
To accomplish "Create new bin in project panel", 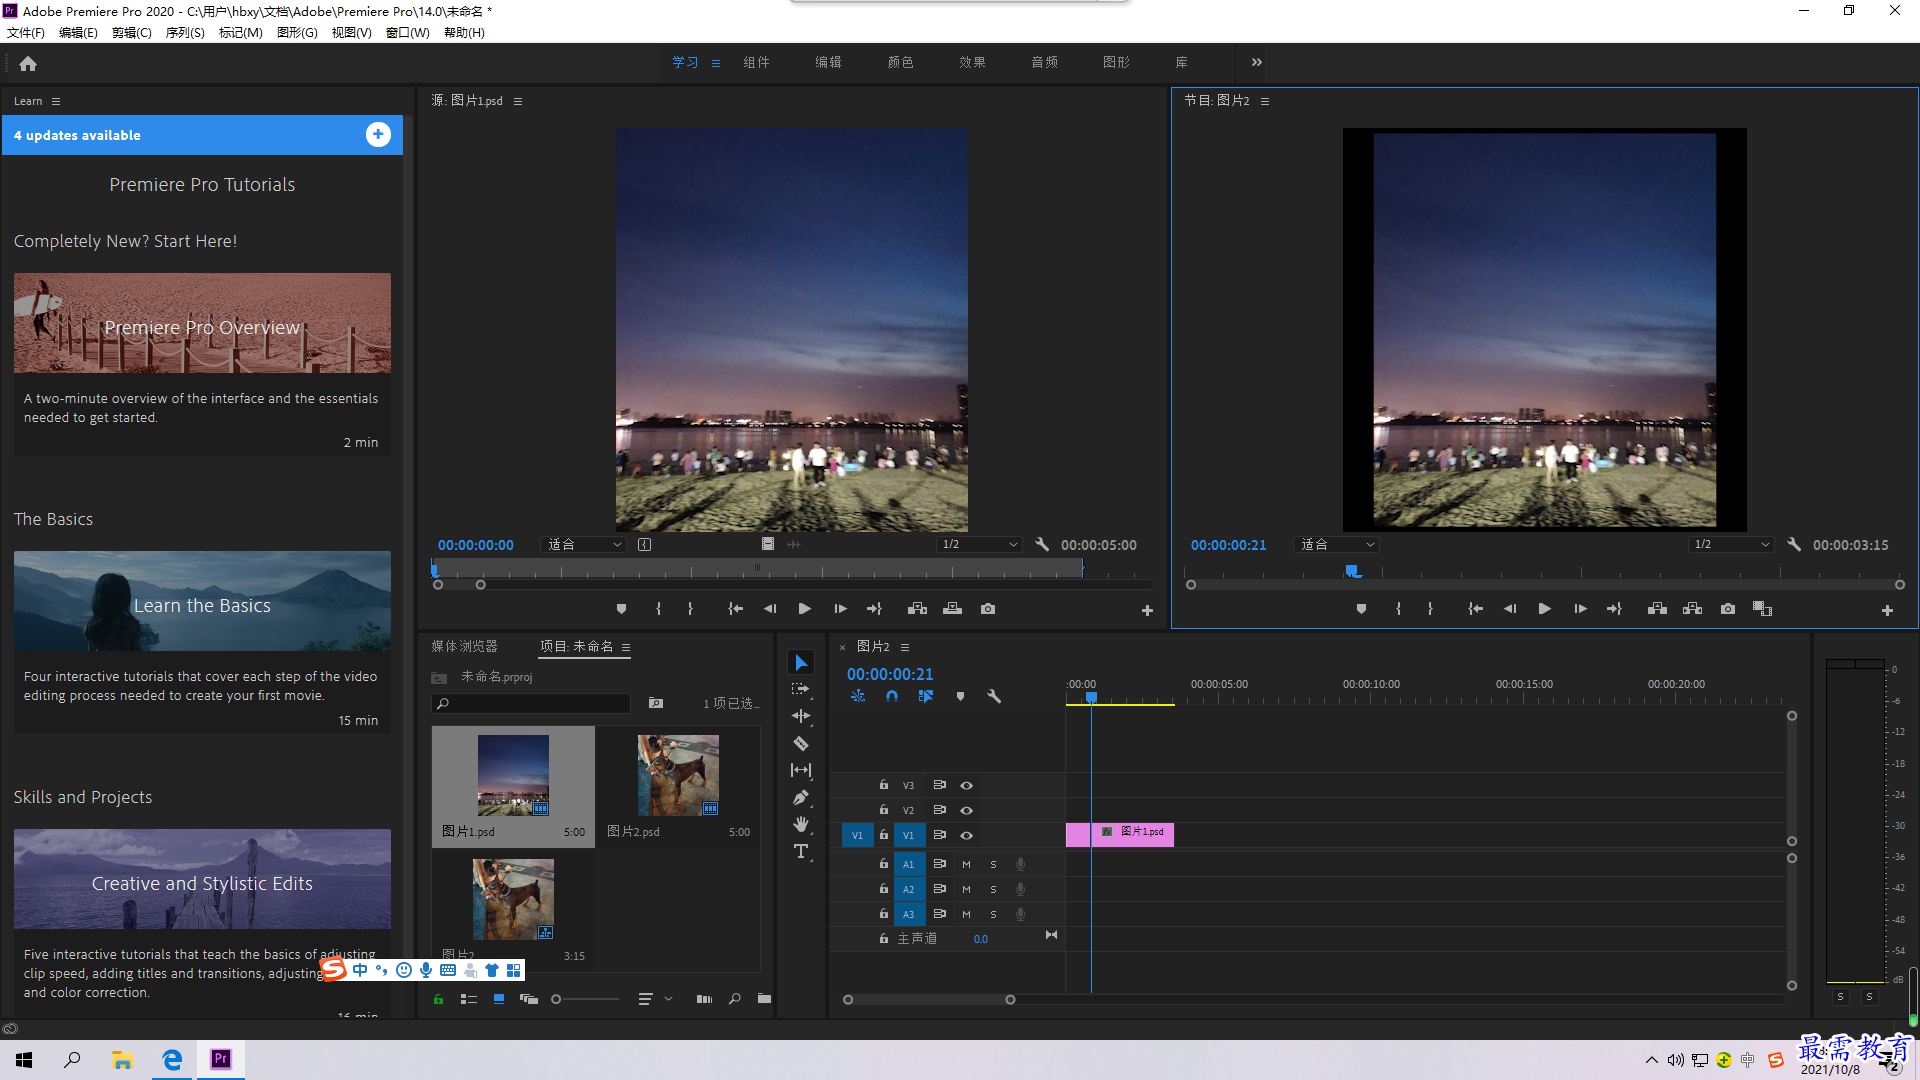I will [764, 999].
